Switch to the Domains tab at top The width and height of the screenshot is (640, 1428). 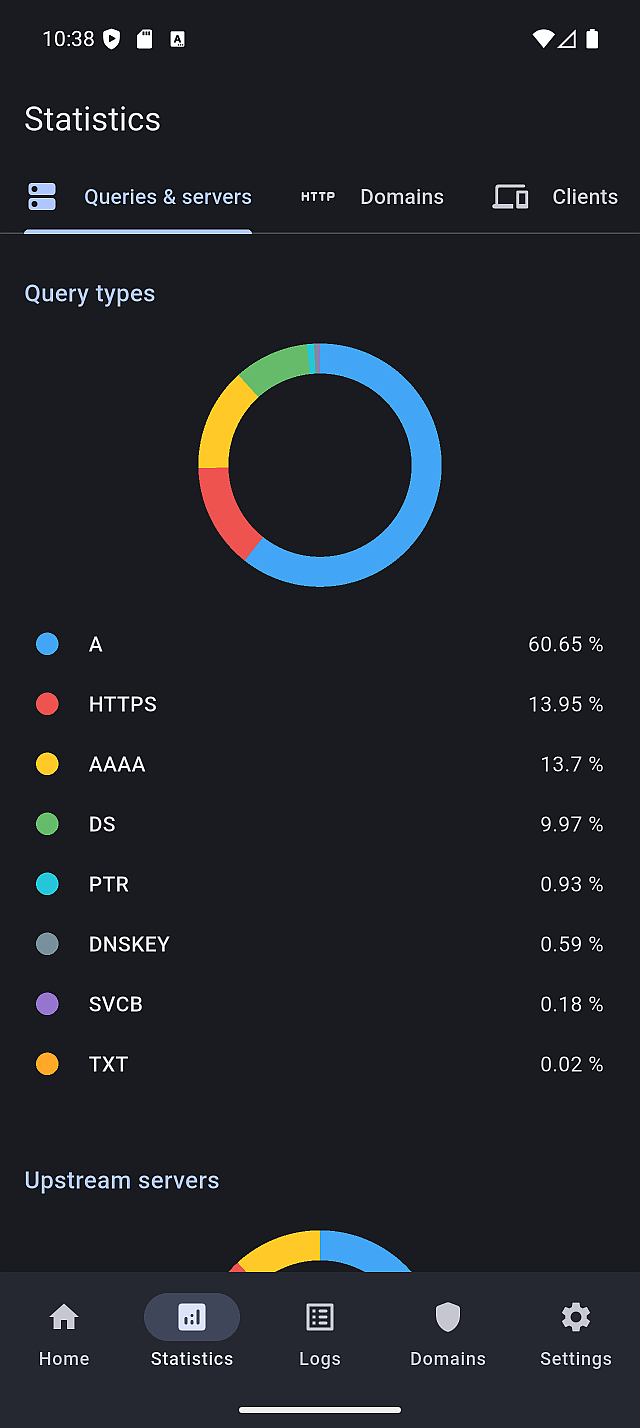[x=402, y=197]
